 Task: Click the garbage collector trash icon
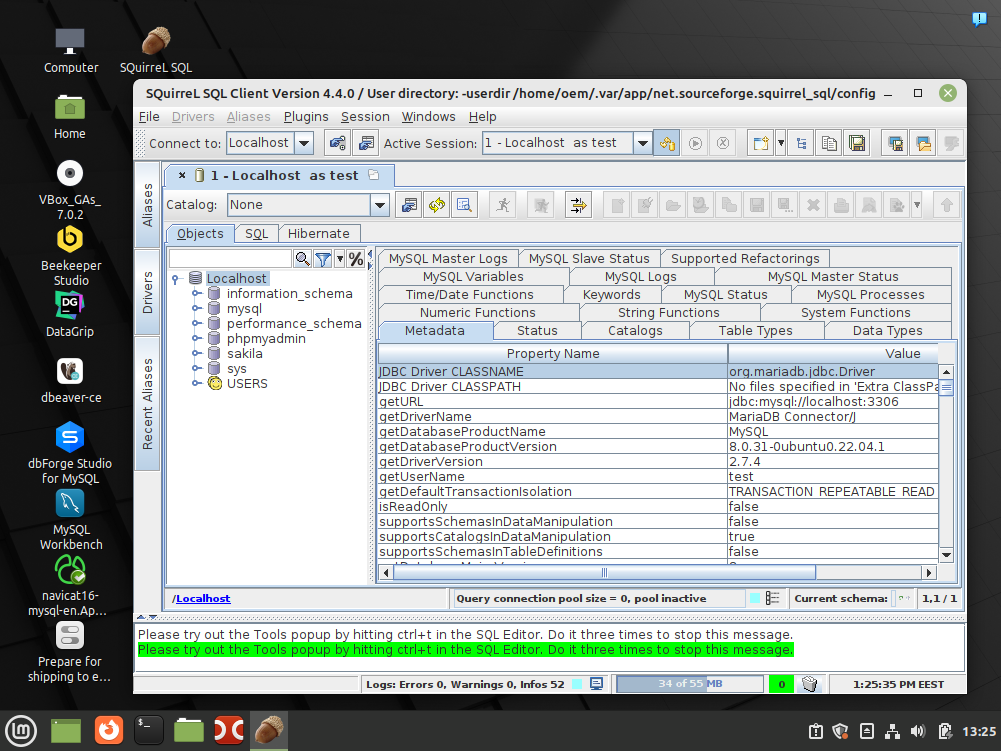click(x=809, y=684)
